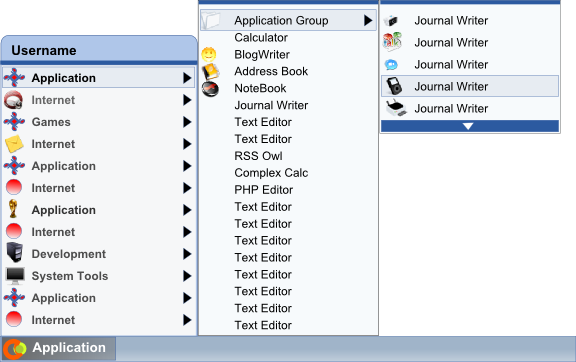Click the yellow envelope icon beside Internet
This screenshot has height=362, width=576.
(x=14, y=144)
